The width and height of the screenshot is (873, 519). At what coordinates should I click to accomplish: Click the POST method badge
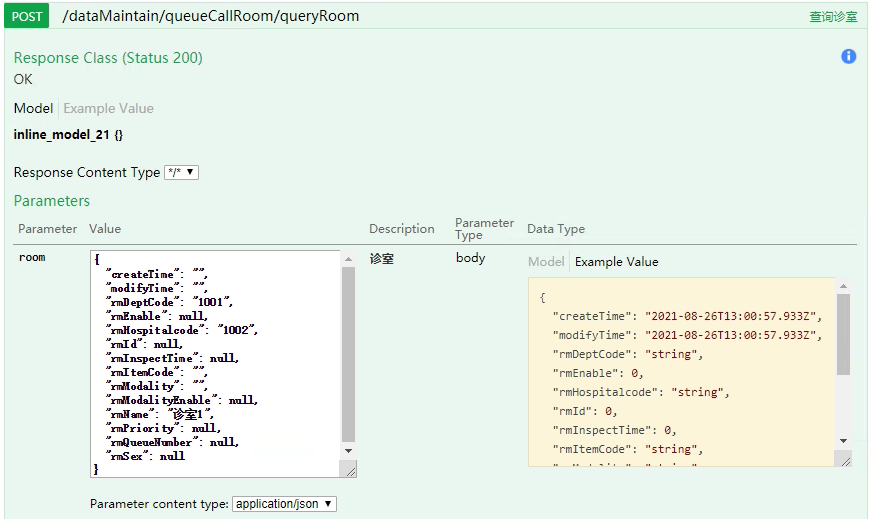[x=27, y=16]
